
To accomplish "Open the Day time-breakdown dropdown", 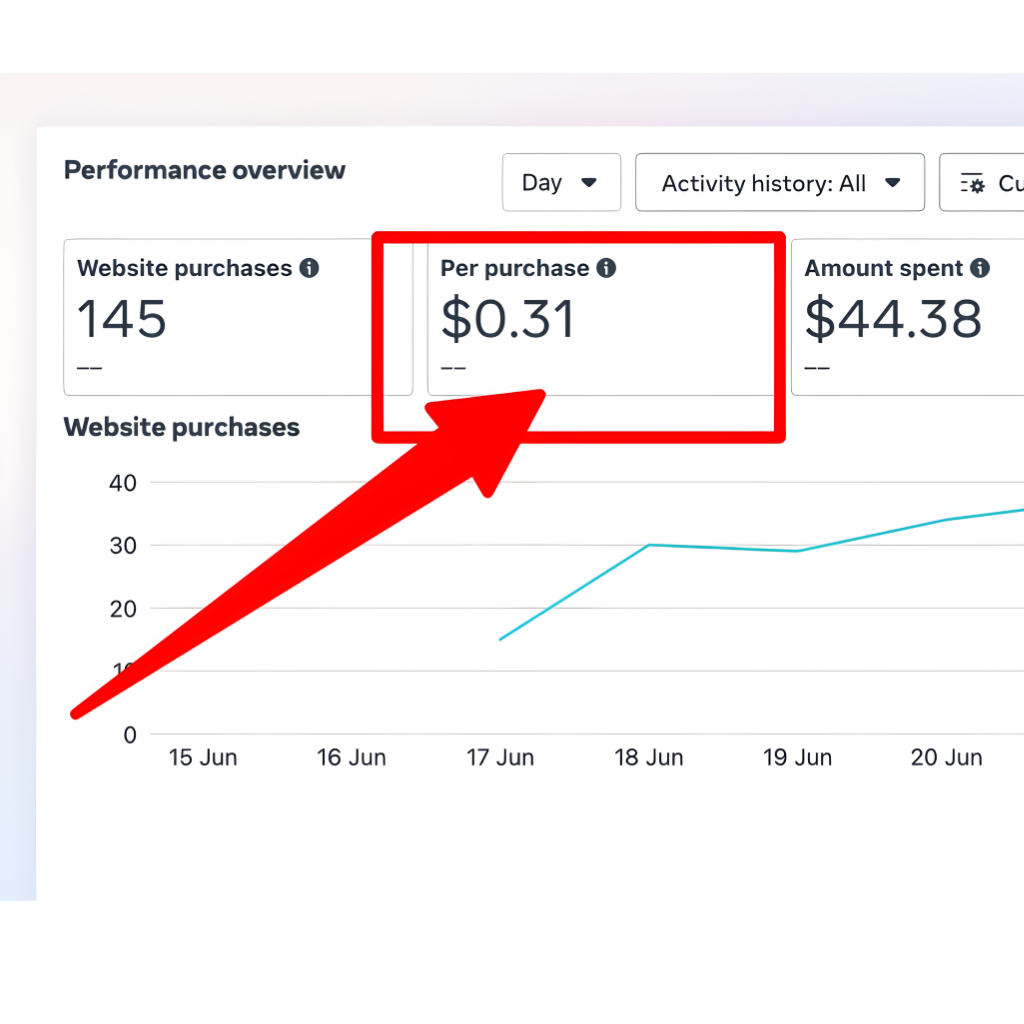I will tap(561, 182).
